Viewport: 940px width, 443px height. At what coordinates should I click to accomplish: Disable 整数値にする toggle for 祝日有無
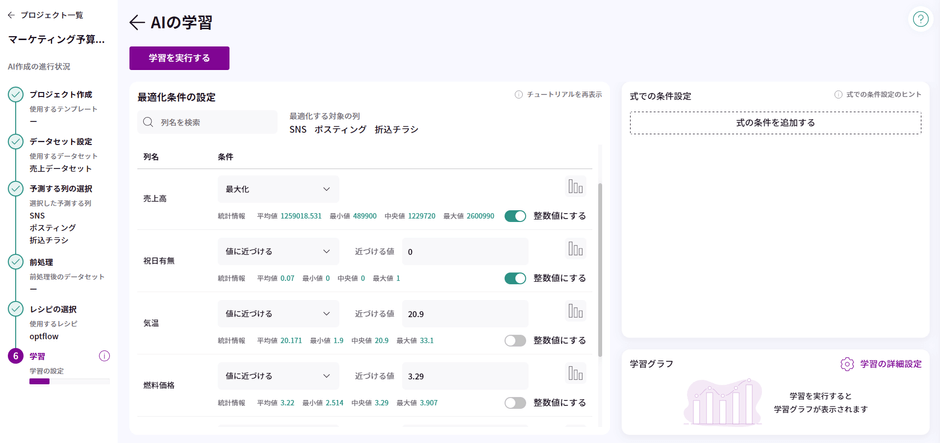515,278
